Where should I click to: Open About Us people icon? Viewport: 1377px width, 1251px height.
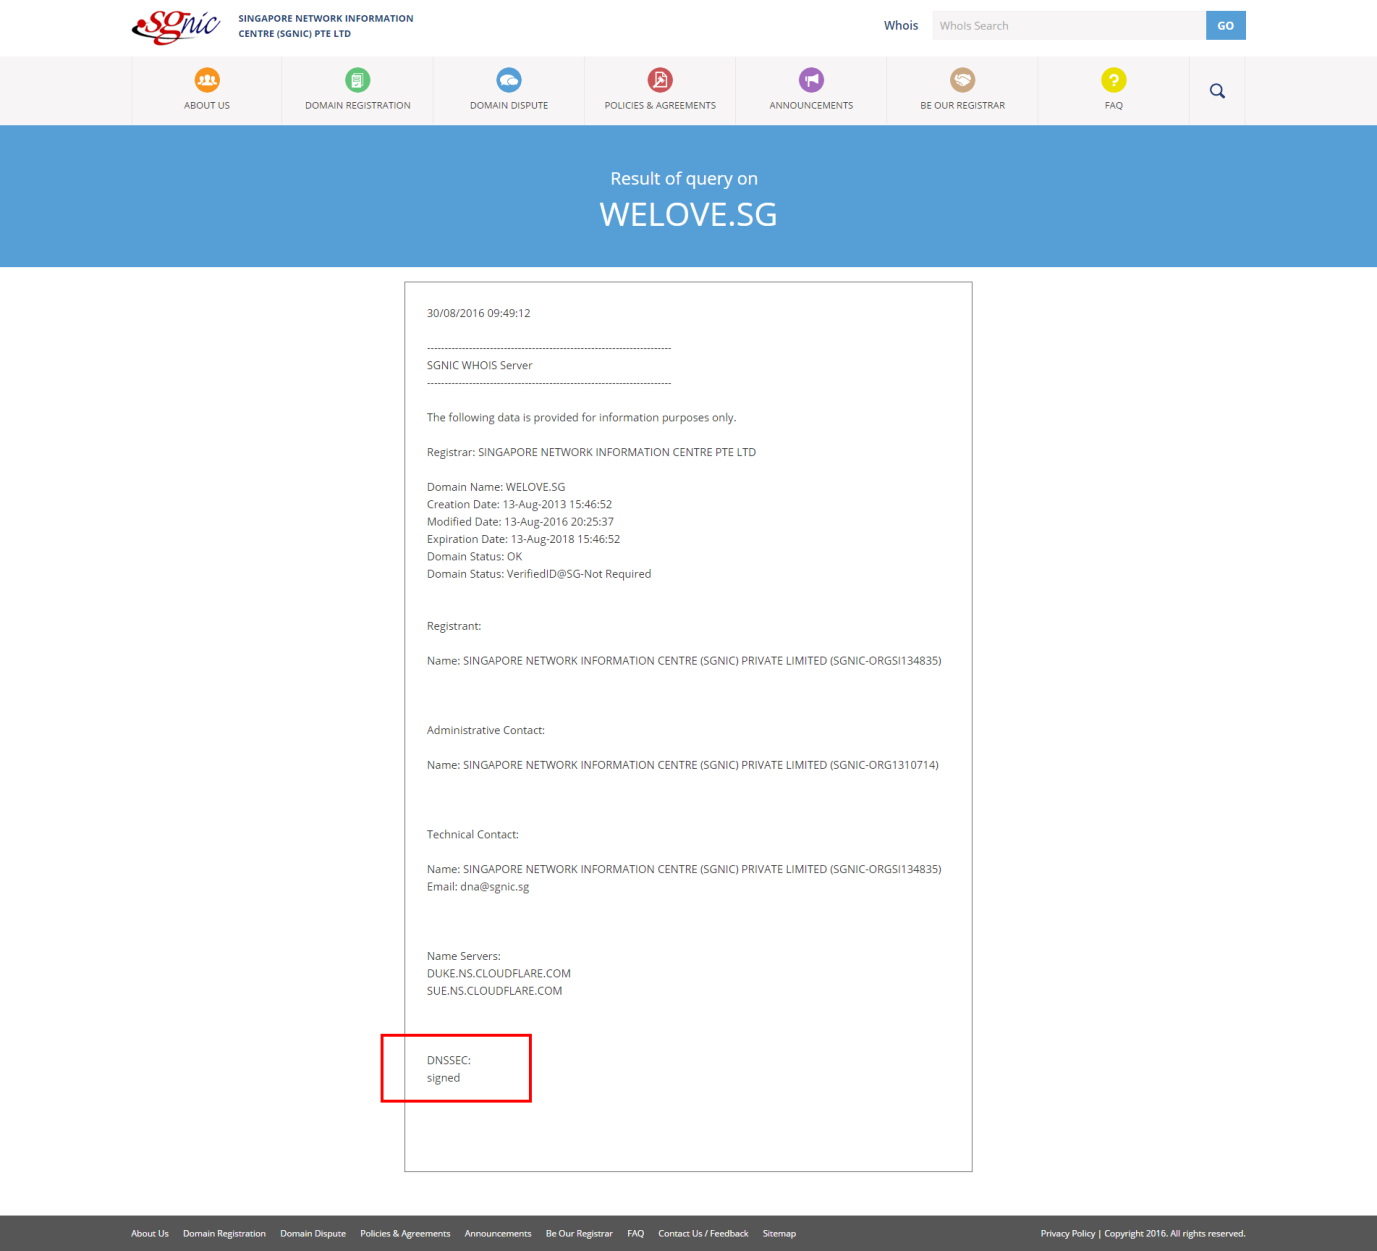207,80
